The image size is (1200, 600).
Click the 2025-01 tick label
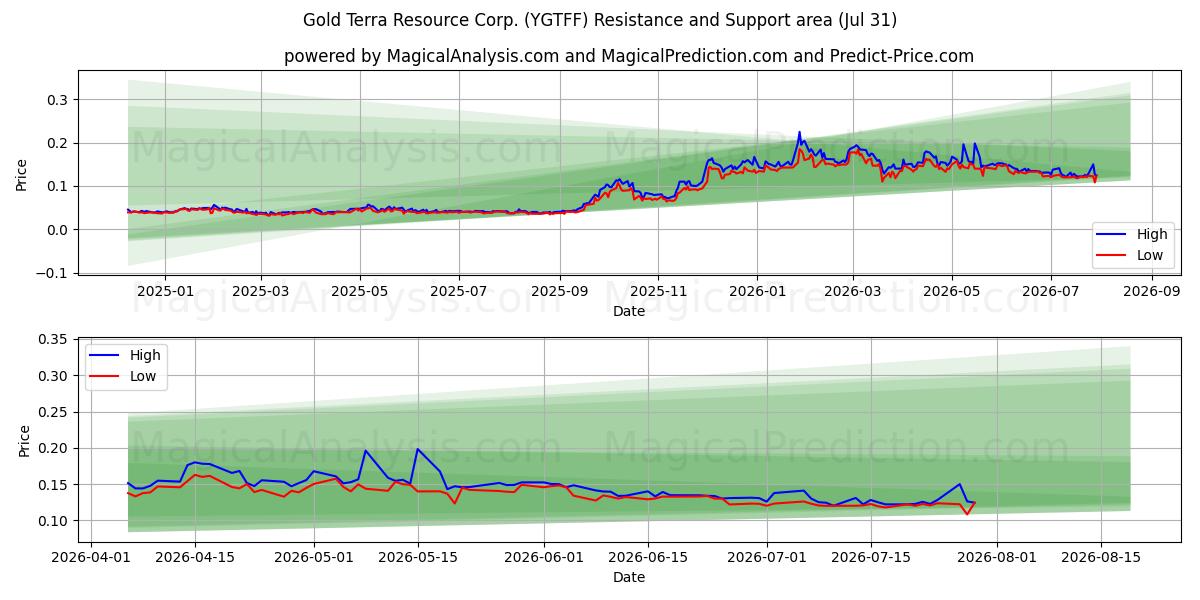(164, 291)
